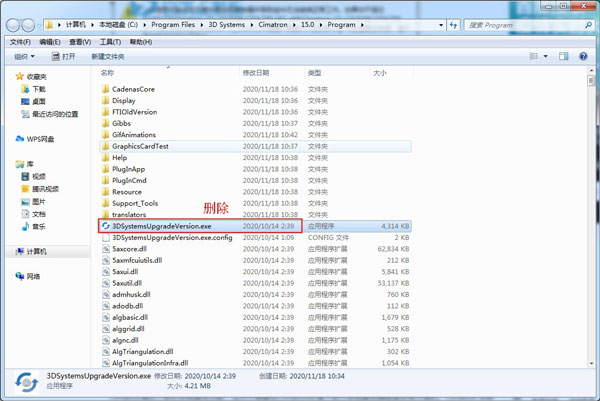Open the Tools menu
The width and height of the screenshot is (600, 401).
click(x=110, y=42)
